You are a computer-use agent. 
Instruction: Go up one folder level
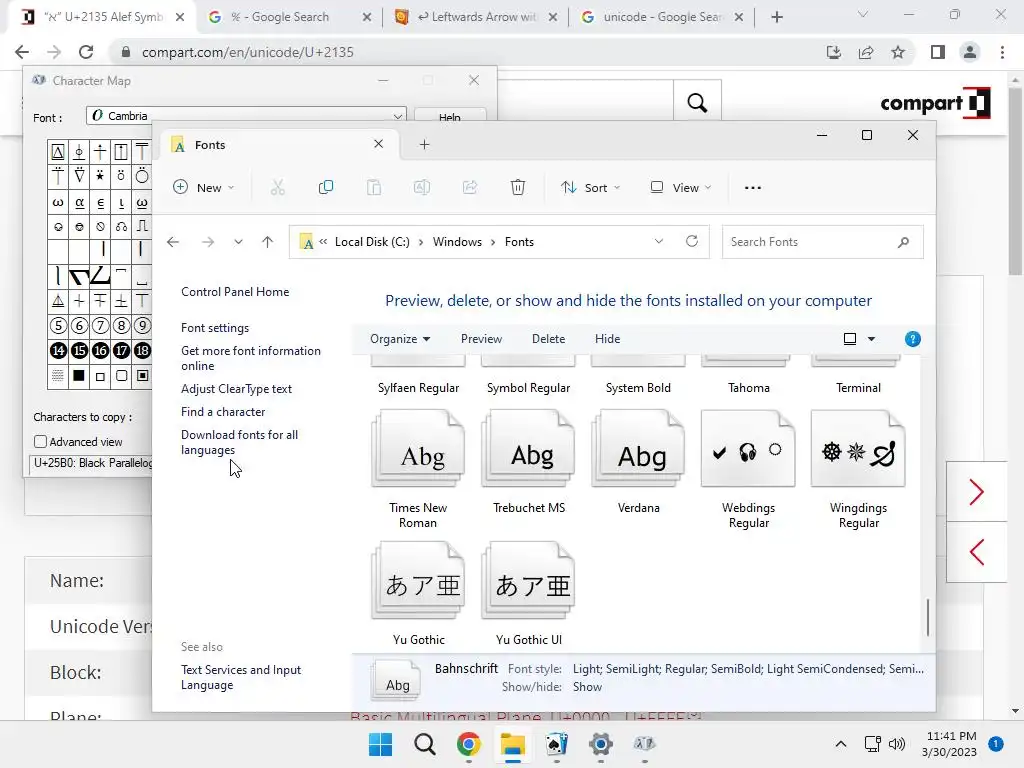click(267, 242)
